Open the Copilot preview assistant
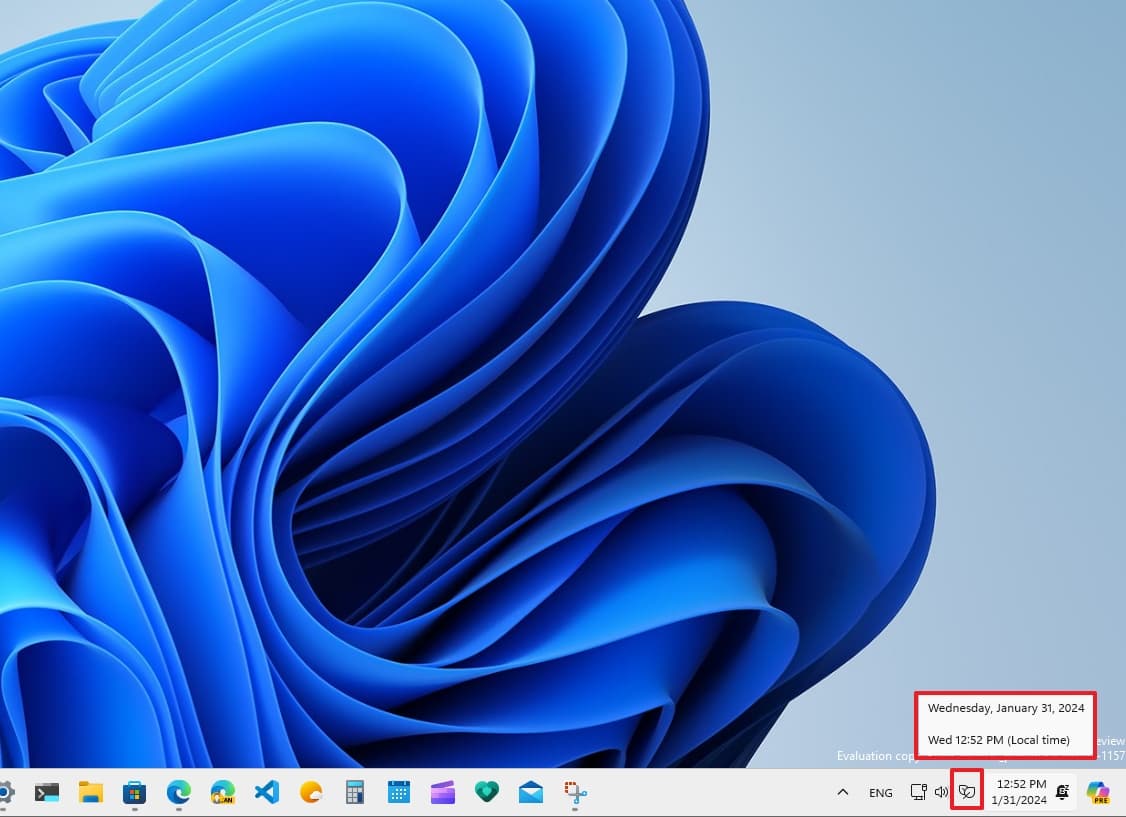Image resolution: width=1126 pixels, height=817 pixels. point(1097,792)
